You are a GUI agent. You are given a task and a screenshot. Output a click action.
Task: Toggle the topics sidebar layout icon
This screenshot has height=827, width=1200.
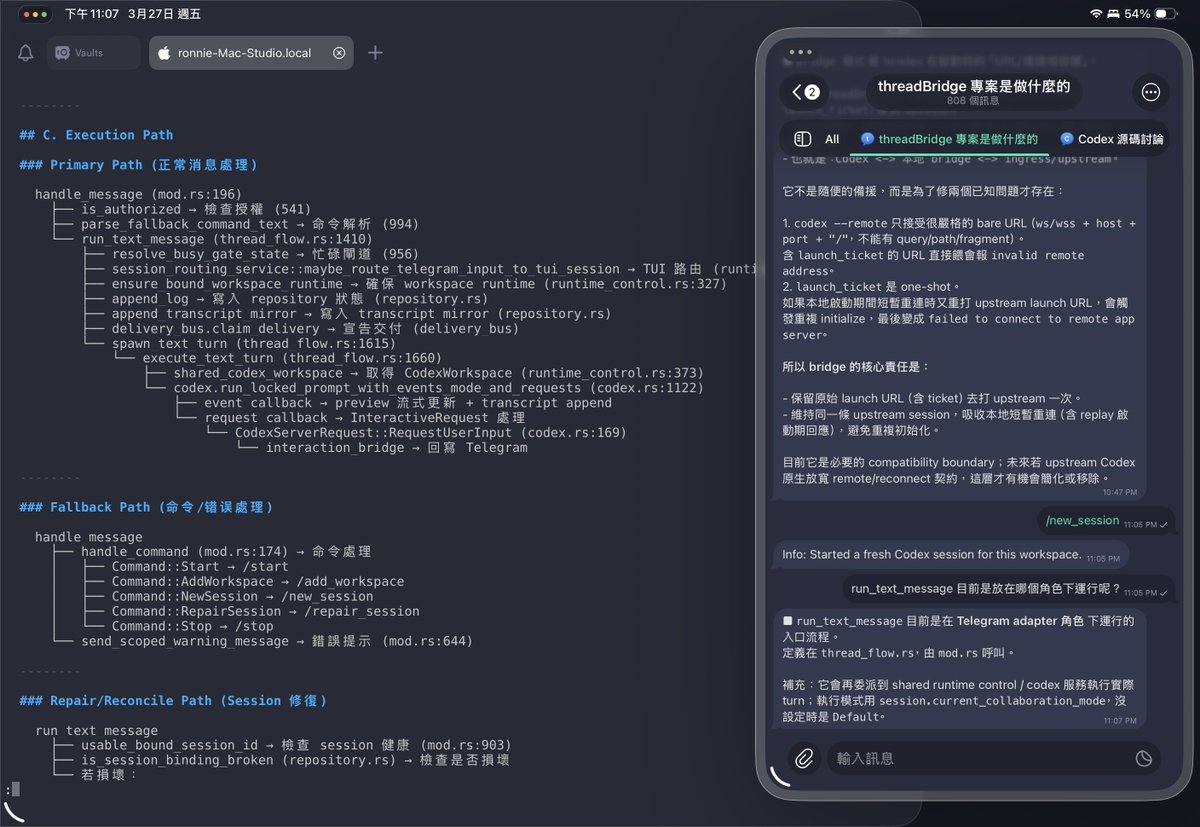(x=802, y=139)
